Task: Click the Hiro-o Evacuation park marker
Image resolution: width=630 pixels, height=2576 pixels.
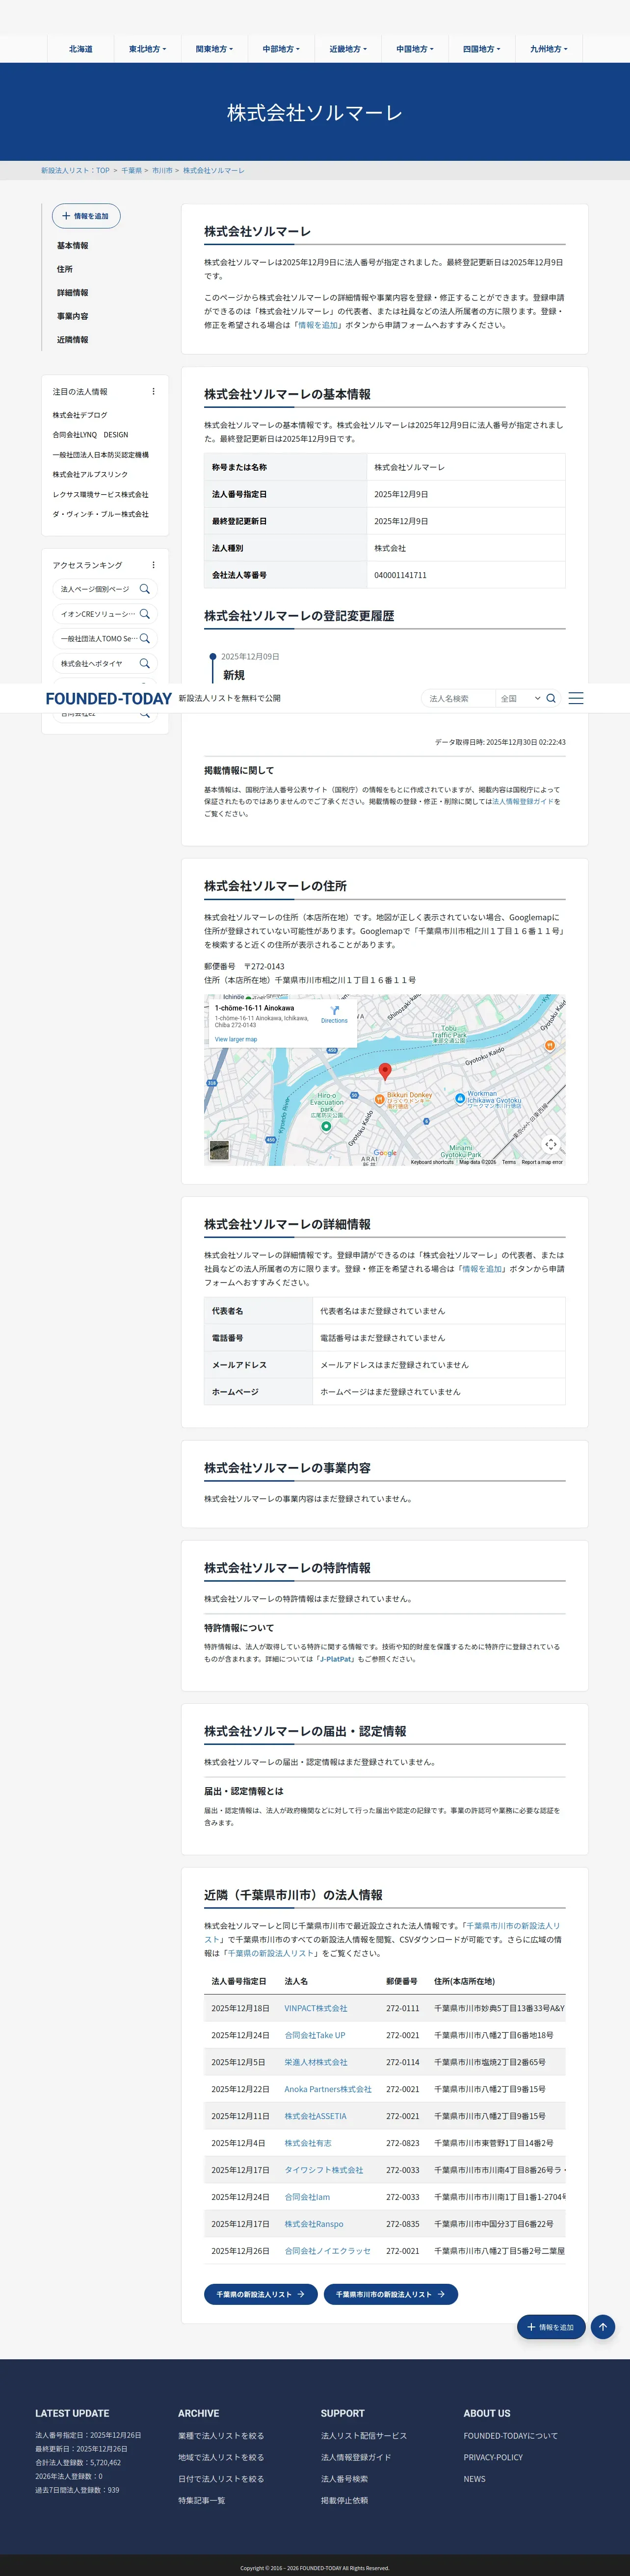Action: coord(326,1126)
